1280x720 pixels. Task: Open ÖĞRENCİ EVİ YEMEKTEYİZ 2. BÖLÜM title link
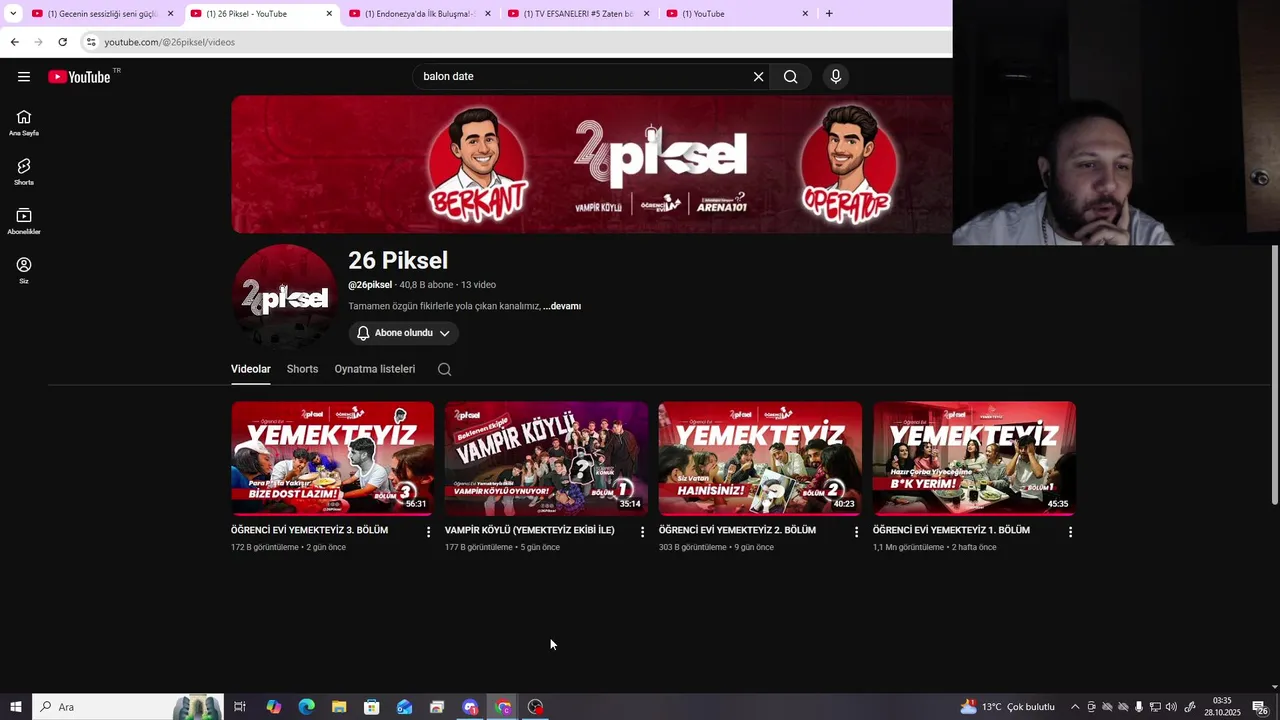point(737,530)
